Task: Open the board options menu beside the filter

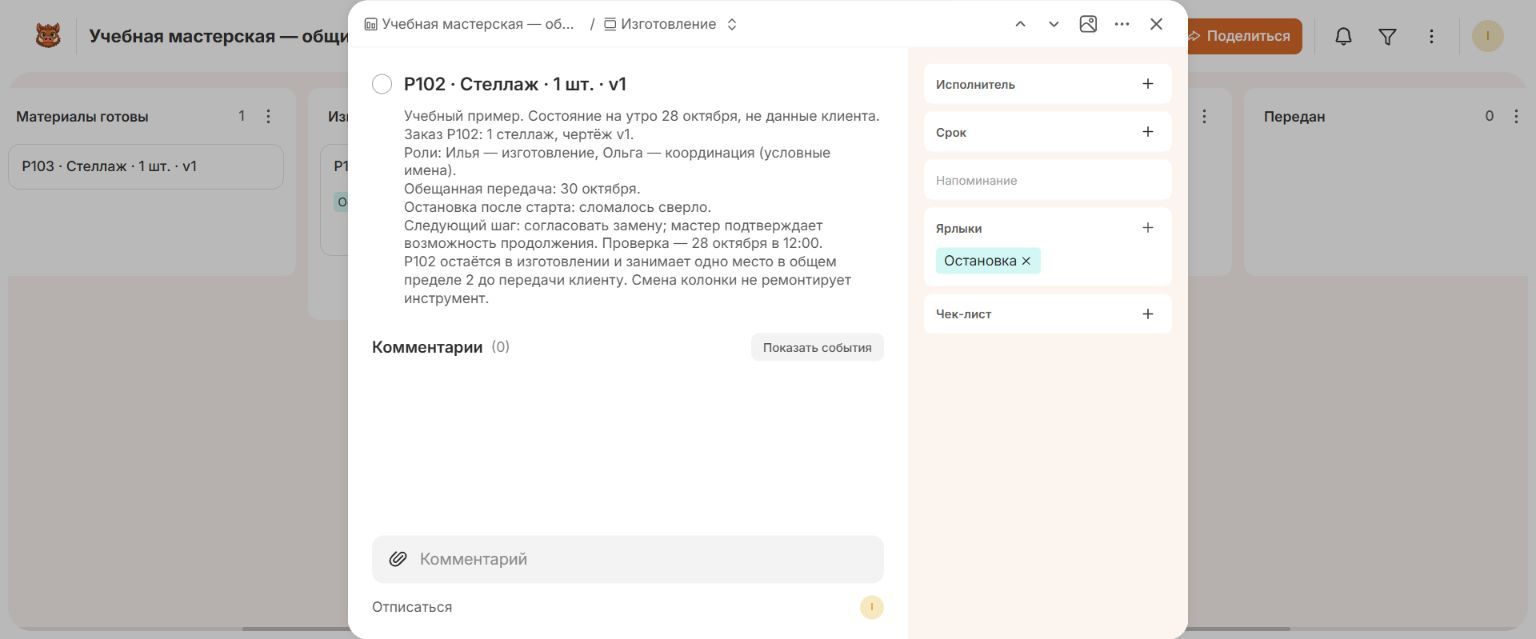Action: (1431, 36)
